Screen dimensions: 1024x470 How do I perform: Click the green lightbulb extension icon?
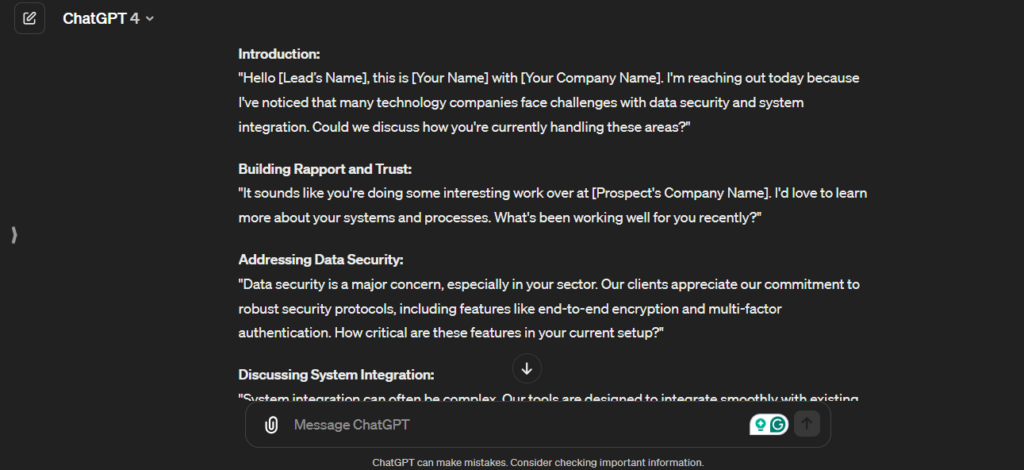tap(760, 424)
